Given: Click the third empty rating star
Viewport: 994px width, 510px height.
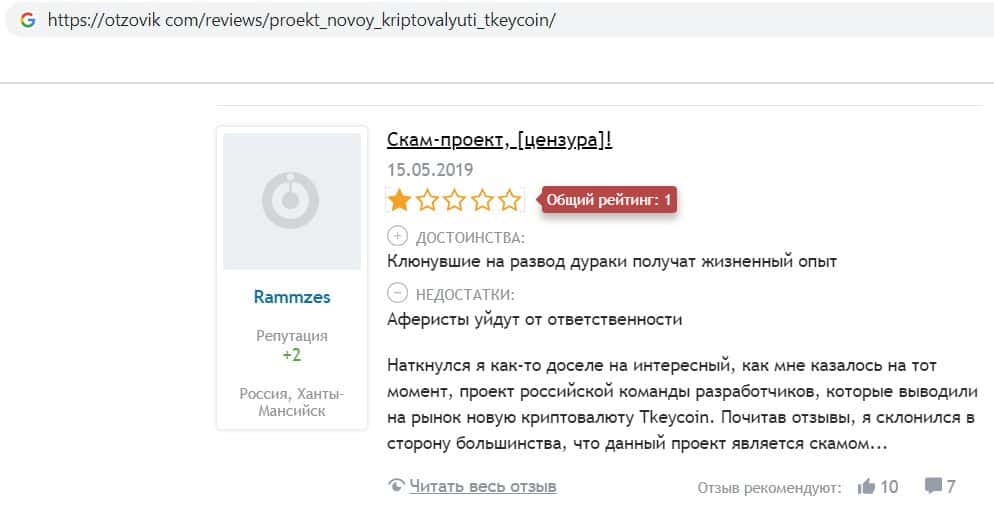Looking at the screenshot, I should (455, 200).
